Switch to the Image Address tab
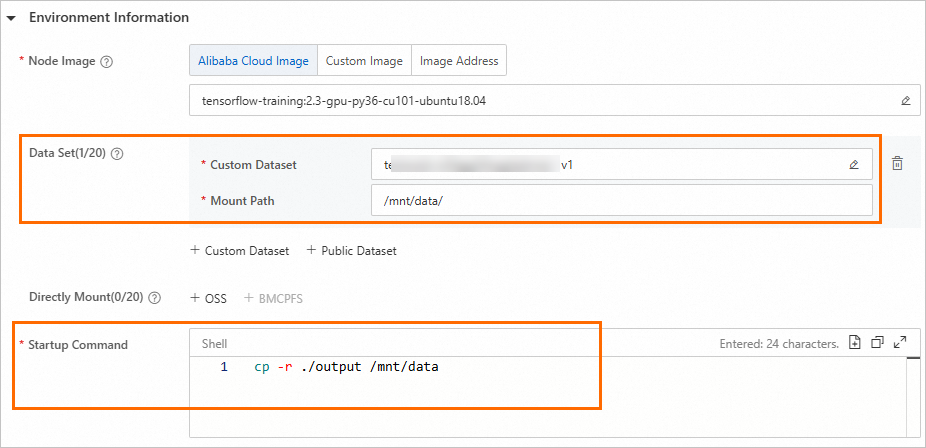This screenshot has width=926, height=448. [x=459, y=61]
